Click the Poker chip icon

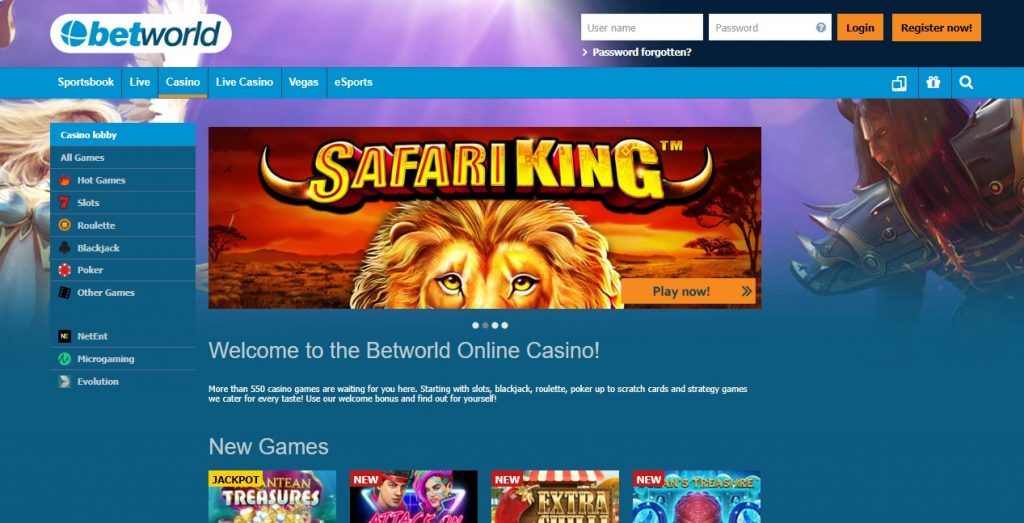[64, 270]
